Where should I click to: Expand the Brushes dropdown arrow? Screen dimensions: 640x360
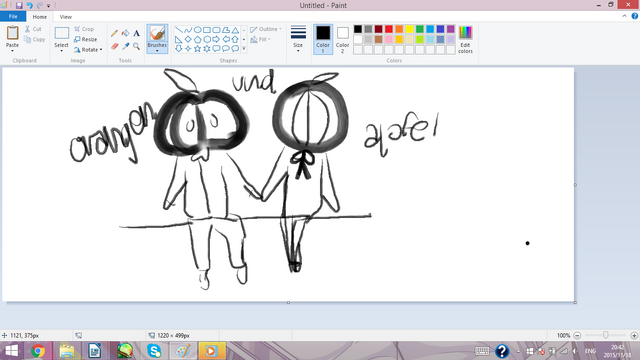coord(157,51)
